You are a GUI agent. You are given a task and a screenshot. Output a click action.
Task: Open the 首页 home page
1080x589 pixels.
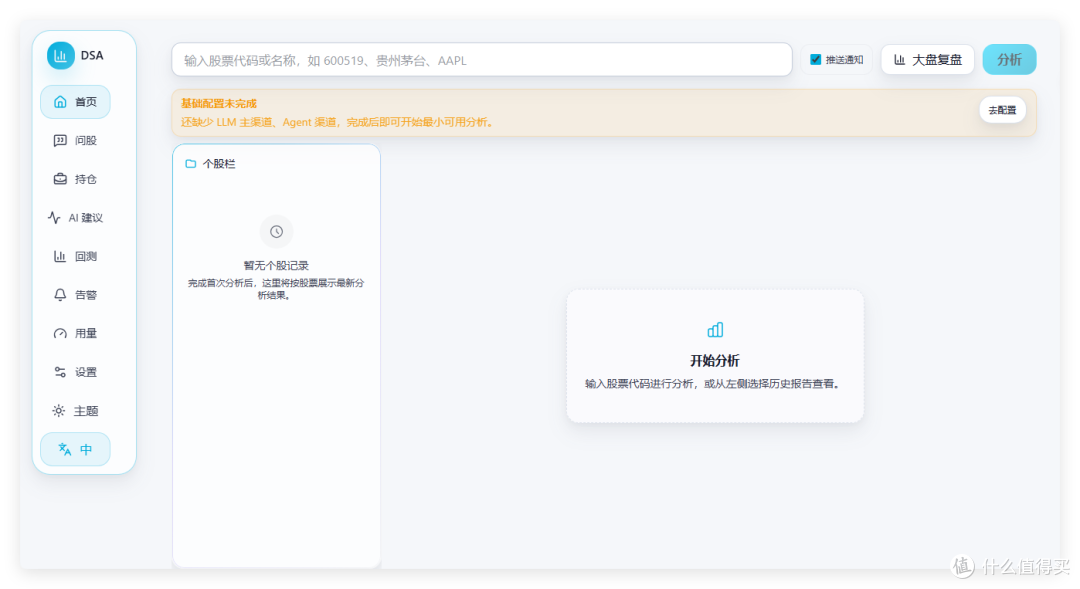click(x=75, y=102)
